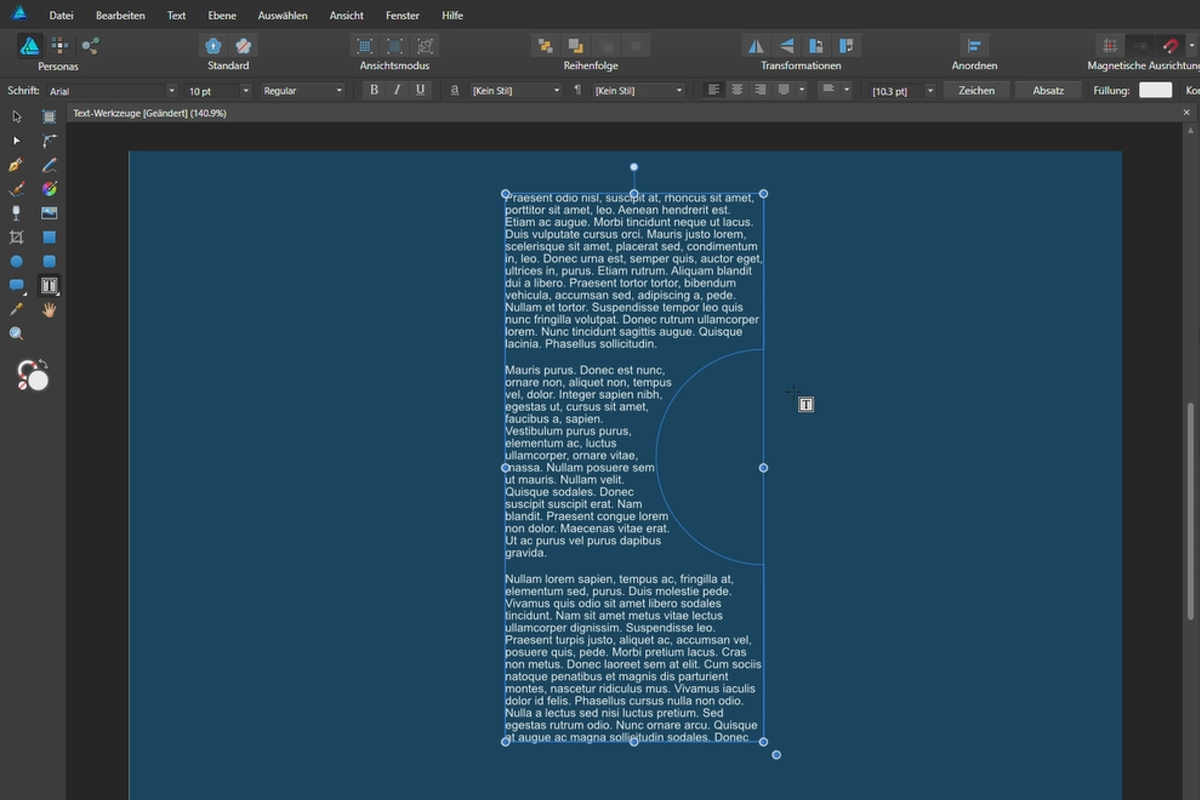The image size is (1200, 800).
Task: Select the Corner tool
Action: tap(49, 141)
